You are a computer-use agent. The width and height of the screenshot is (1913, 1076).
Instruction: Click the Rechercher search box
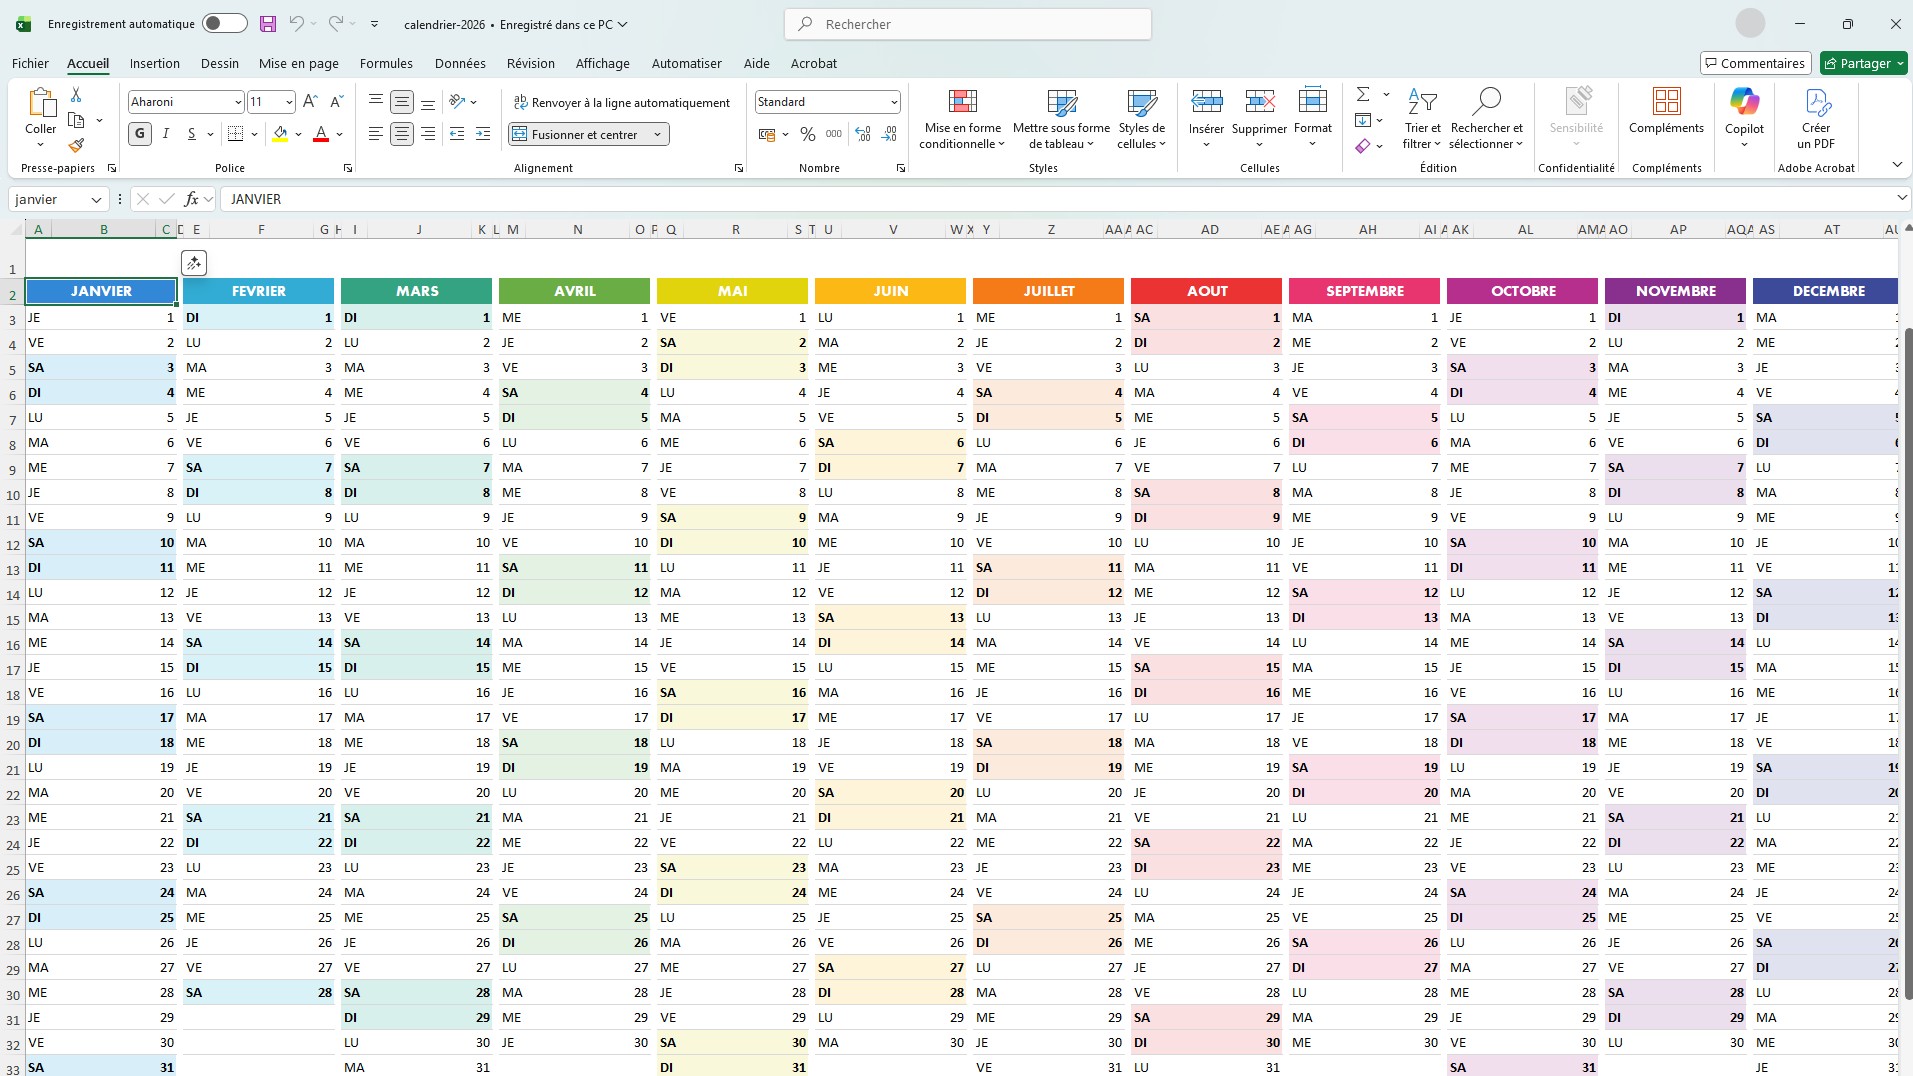(x=968, y=24)
